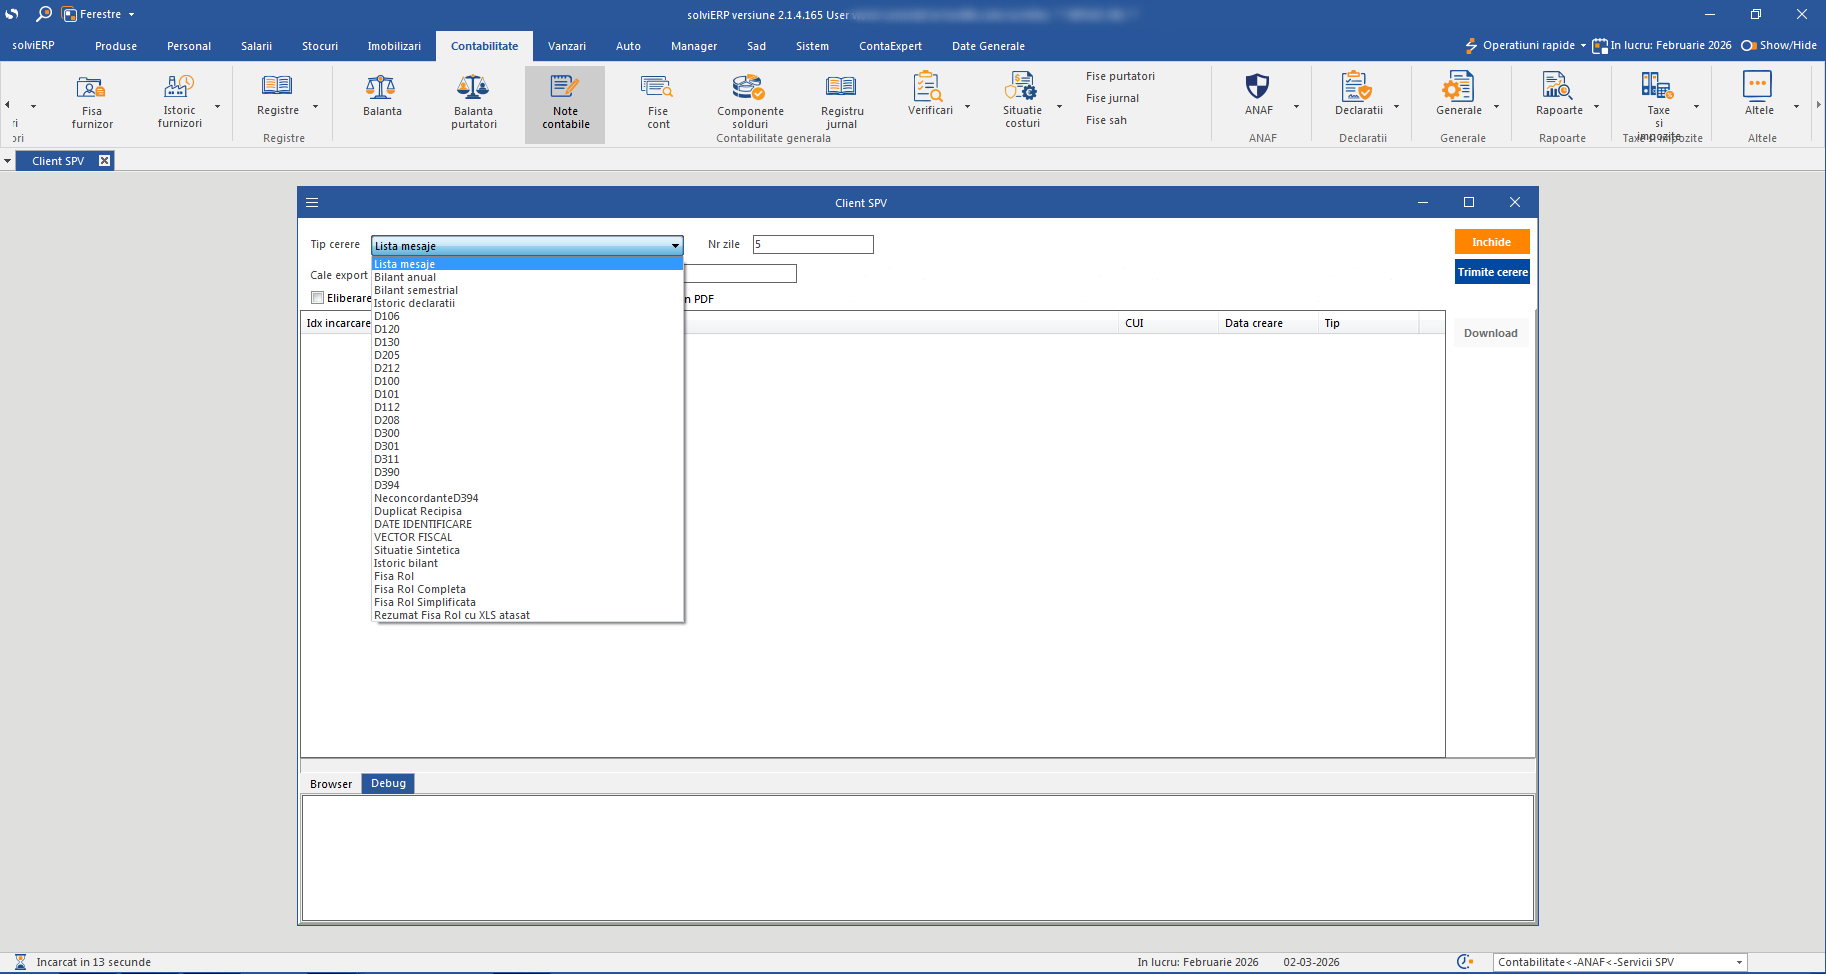
Task: Toggle the Show/Hide switch
Action: tap(1749, 46)
